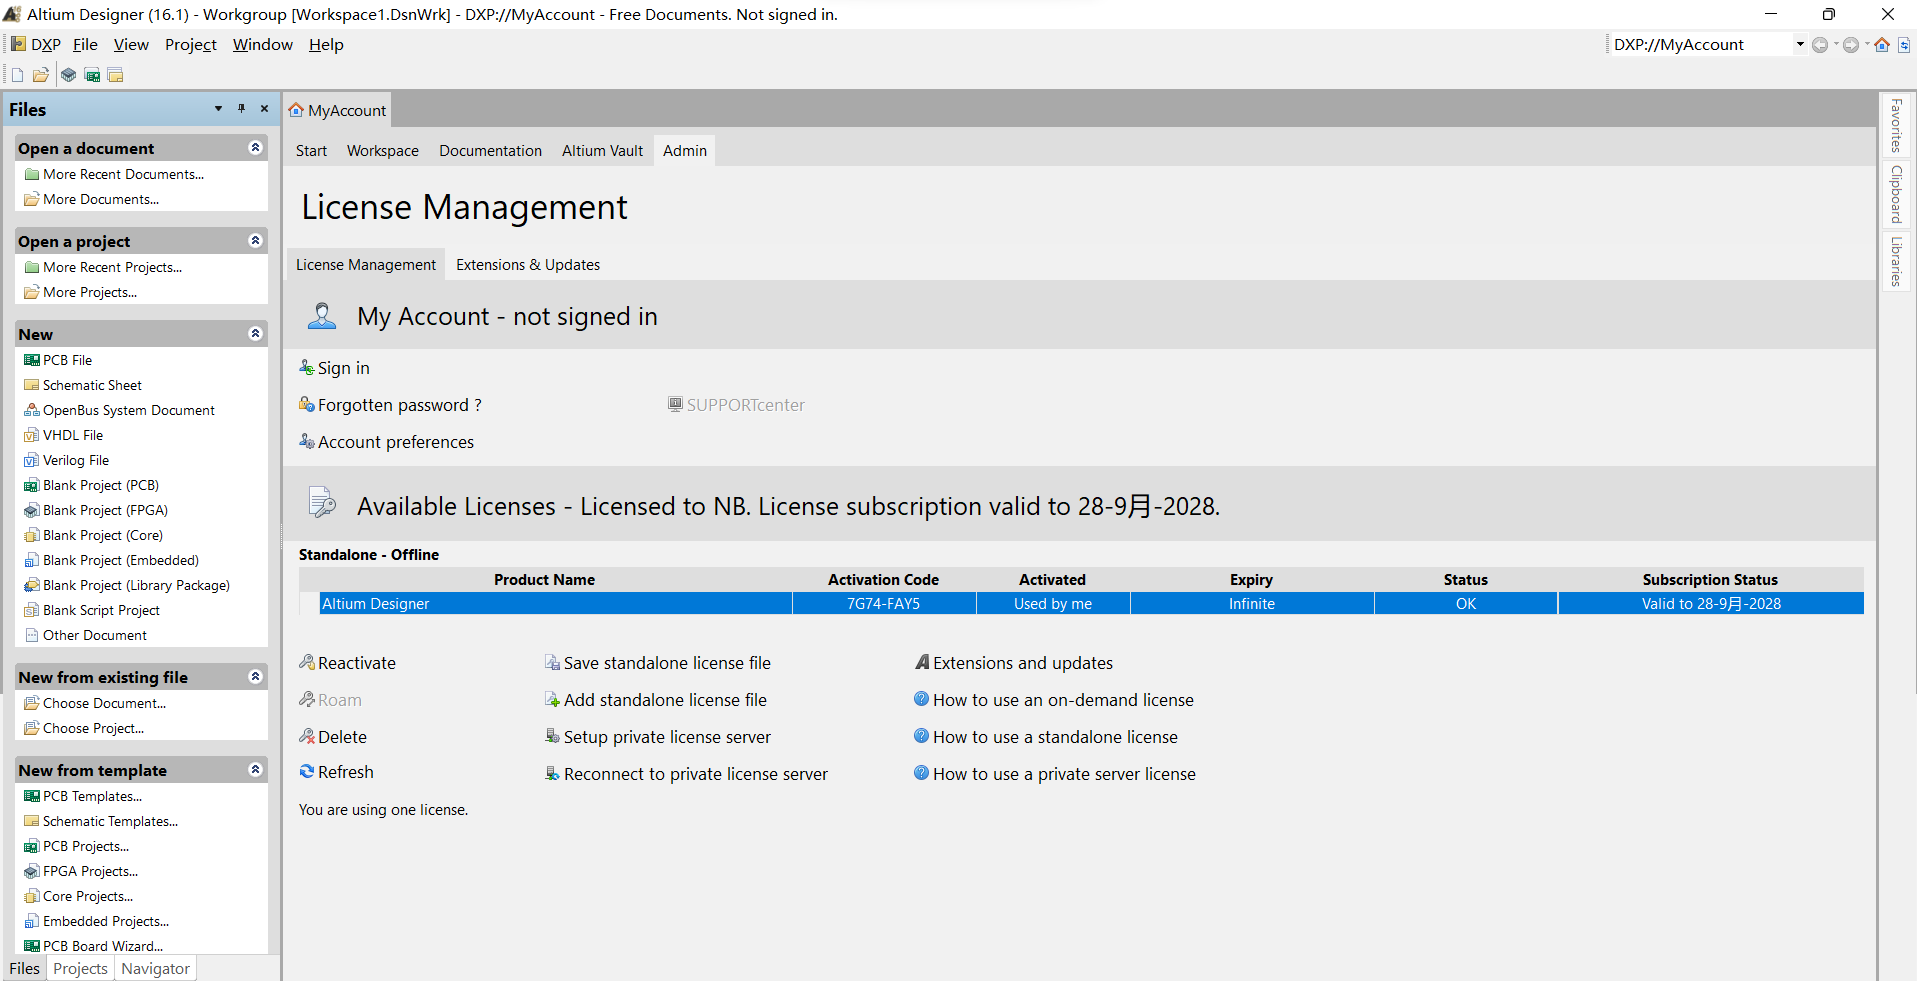Click the VHDL File icon

[32, 435]
